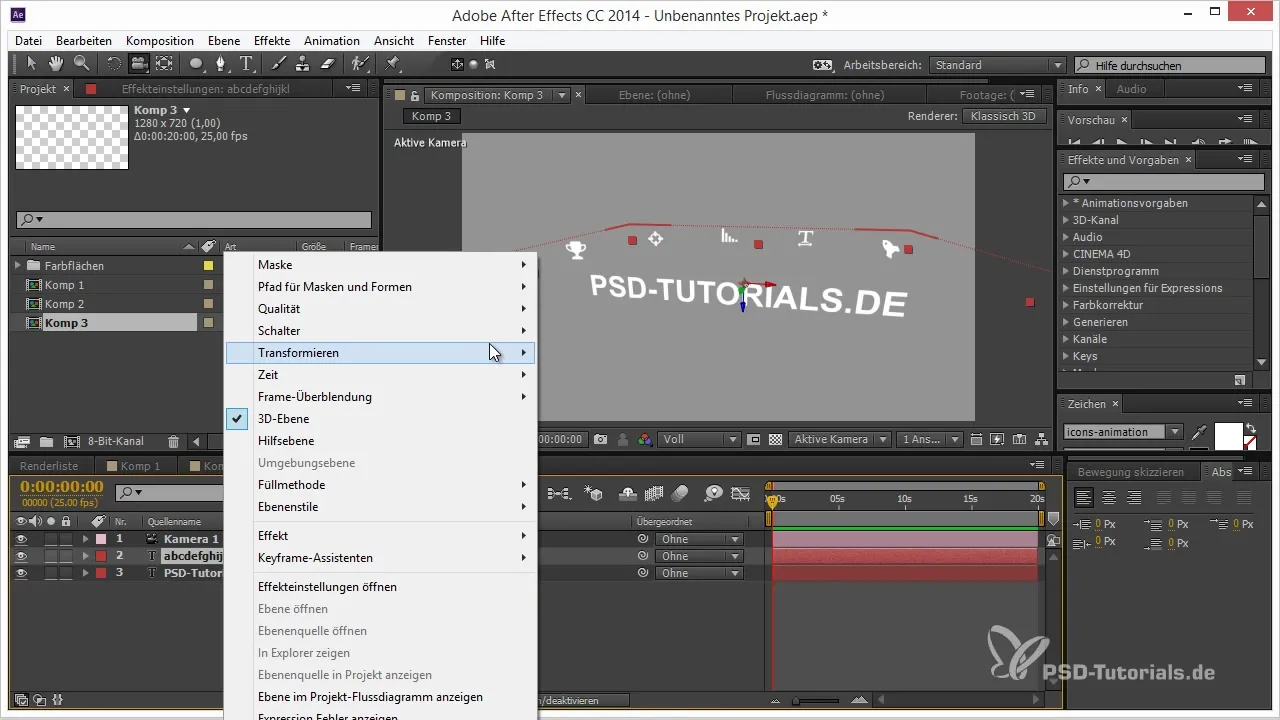Expand layer 3 PSD-Tutor properties
1280x720 pixels.
[x=86, y=573]
